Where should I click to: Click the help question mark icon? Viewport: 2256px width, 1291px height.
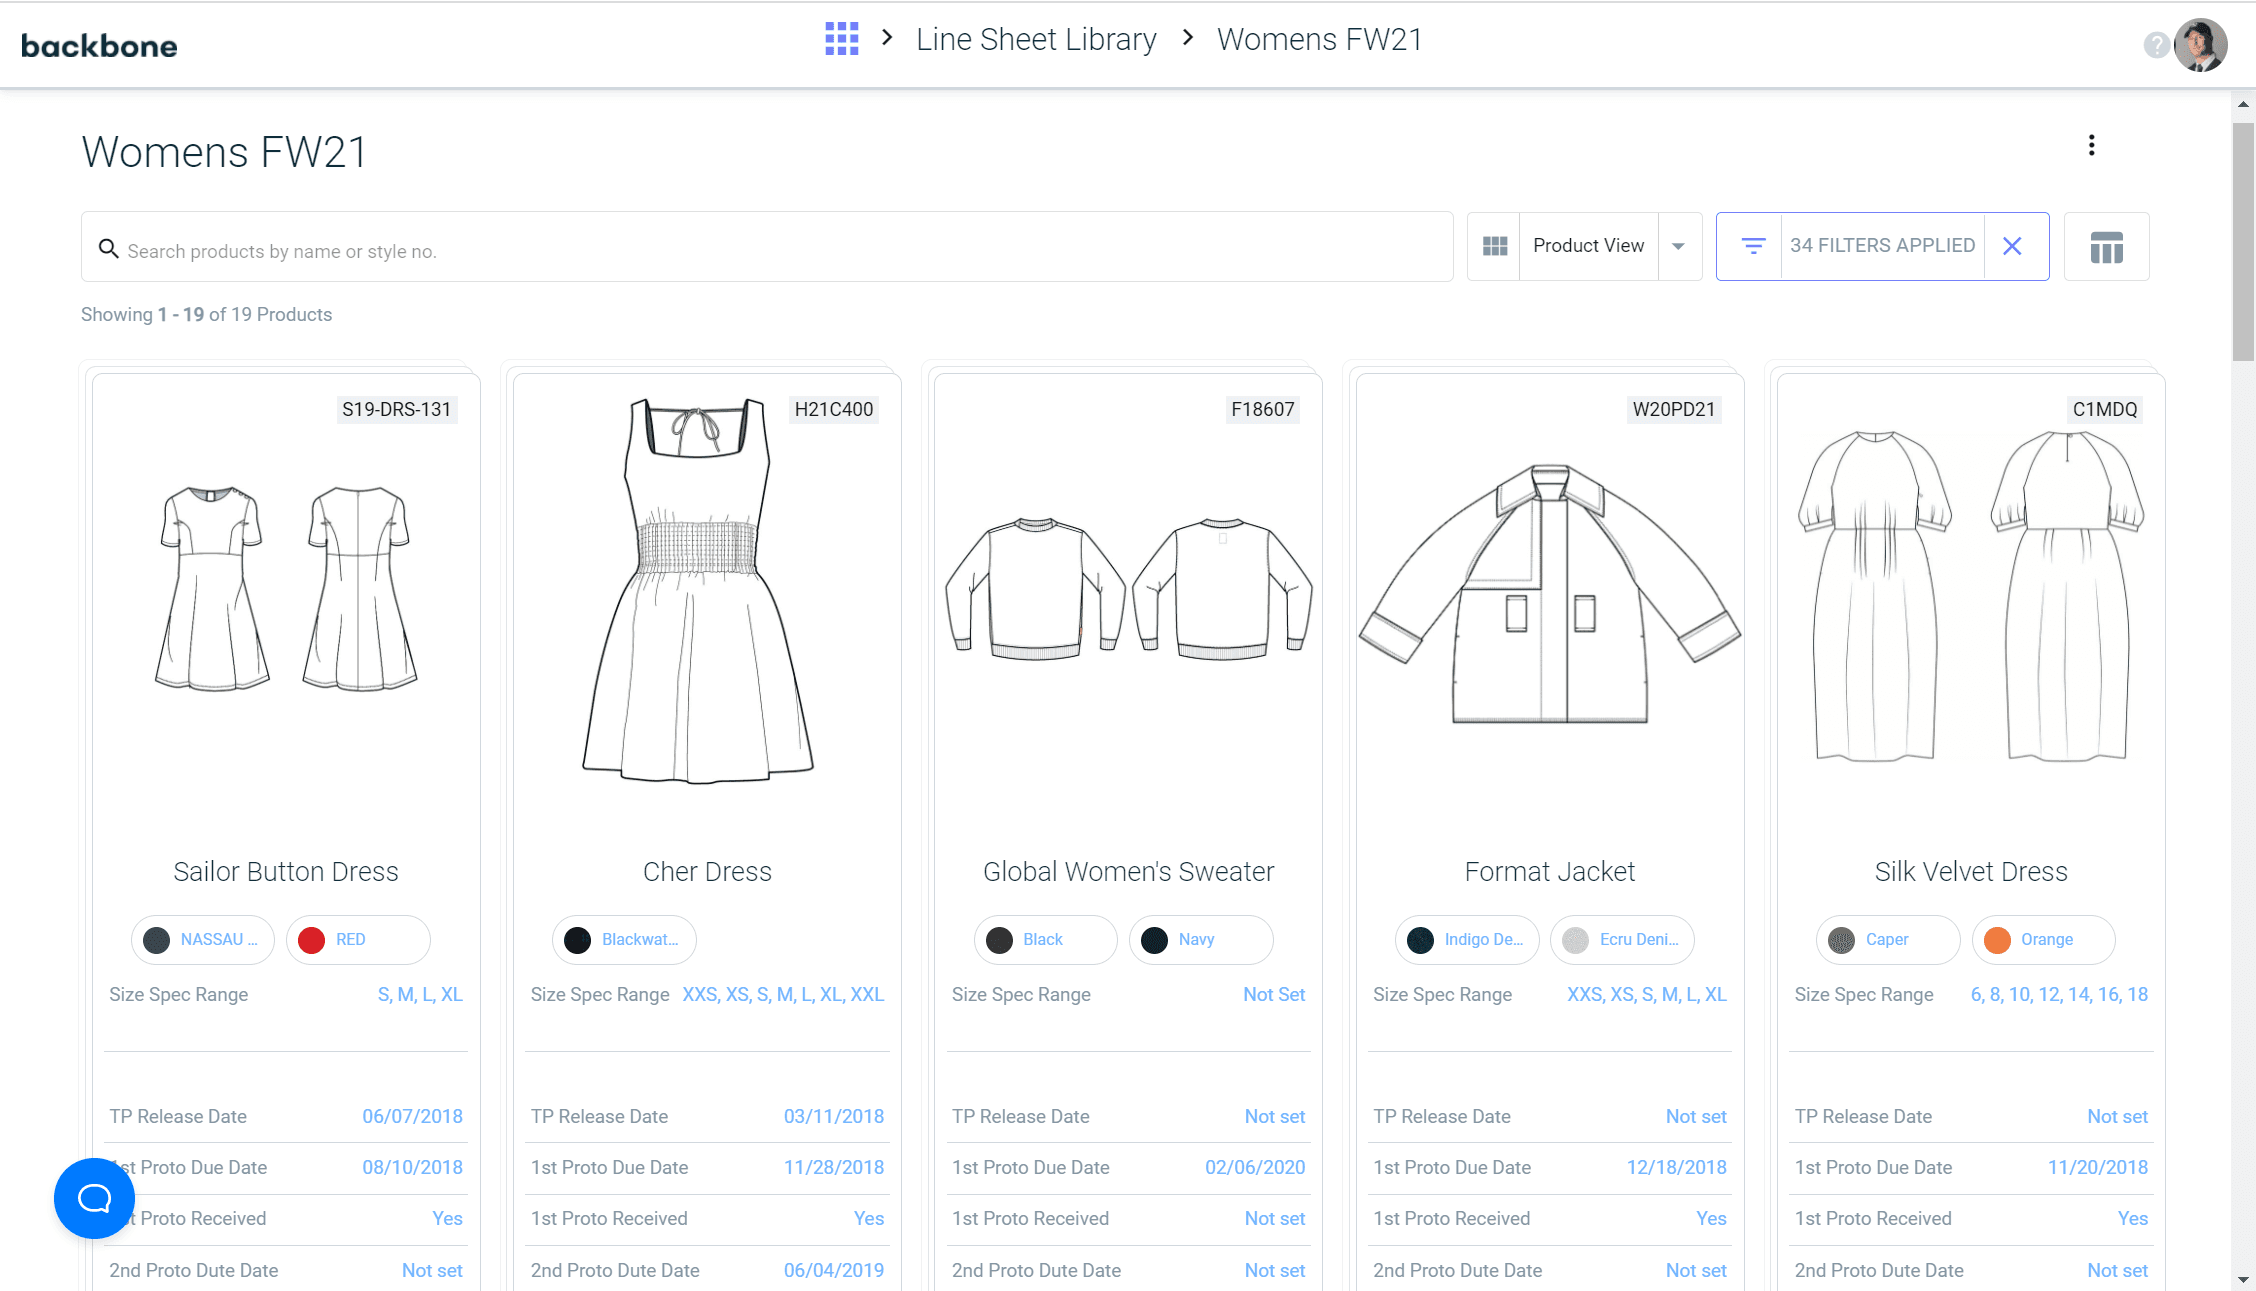(x=2156, y=45)
